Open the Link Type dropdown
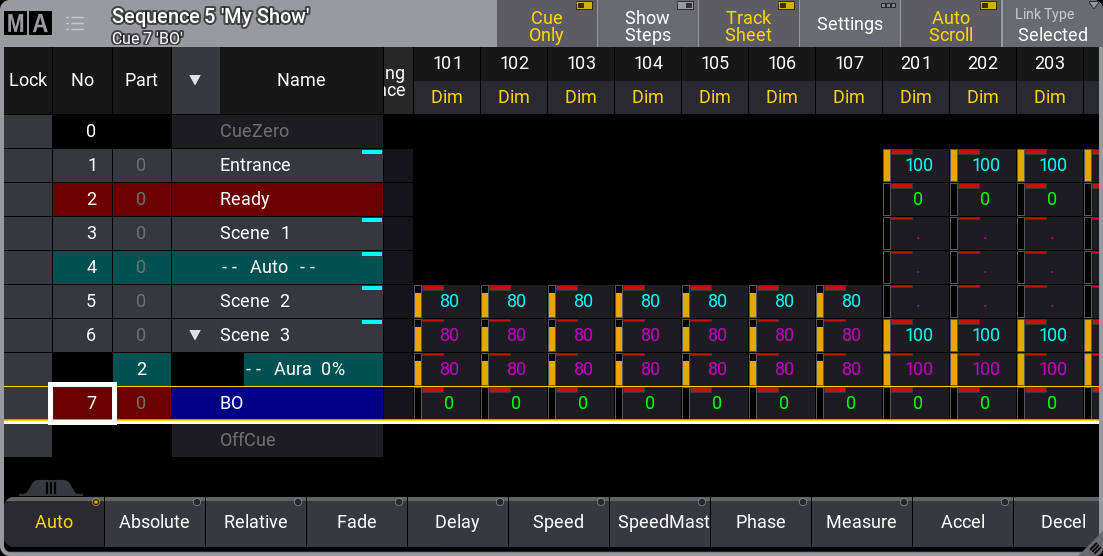 [x=1052, y=25]
